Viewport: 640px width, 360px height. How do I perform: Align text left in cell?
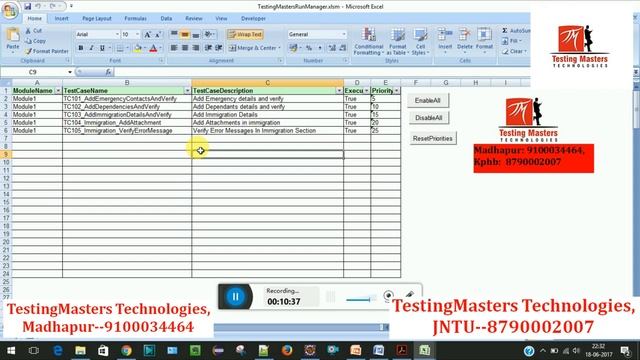point(174,48)
